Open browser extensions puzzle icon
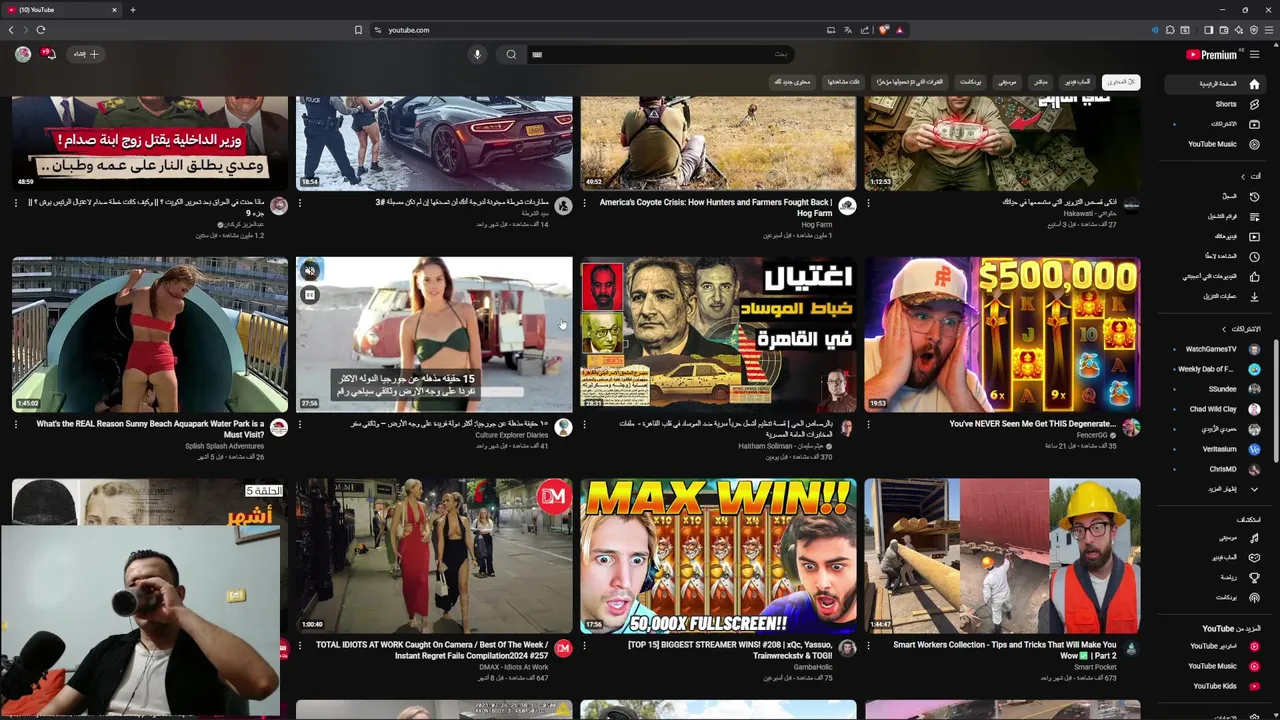The width and height of the screenshot is (1280, 720). pyautogui.click(x=1170, y=30)
